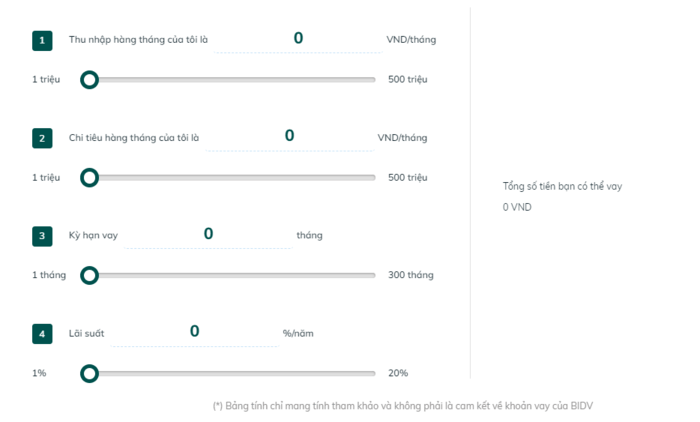Click the step 3 number badge
Screen dimensions: 700x422
pyautogui.click(x=42, y=236)
